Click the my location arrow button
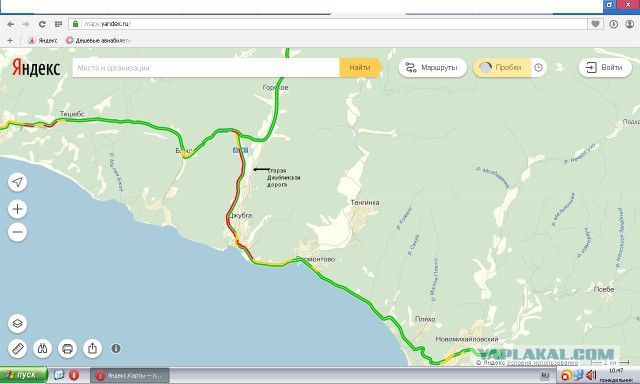640x384 pixels. click(18, 182)
